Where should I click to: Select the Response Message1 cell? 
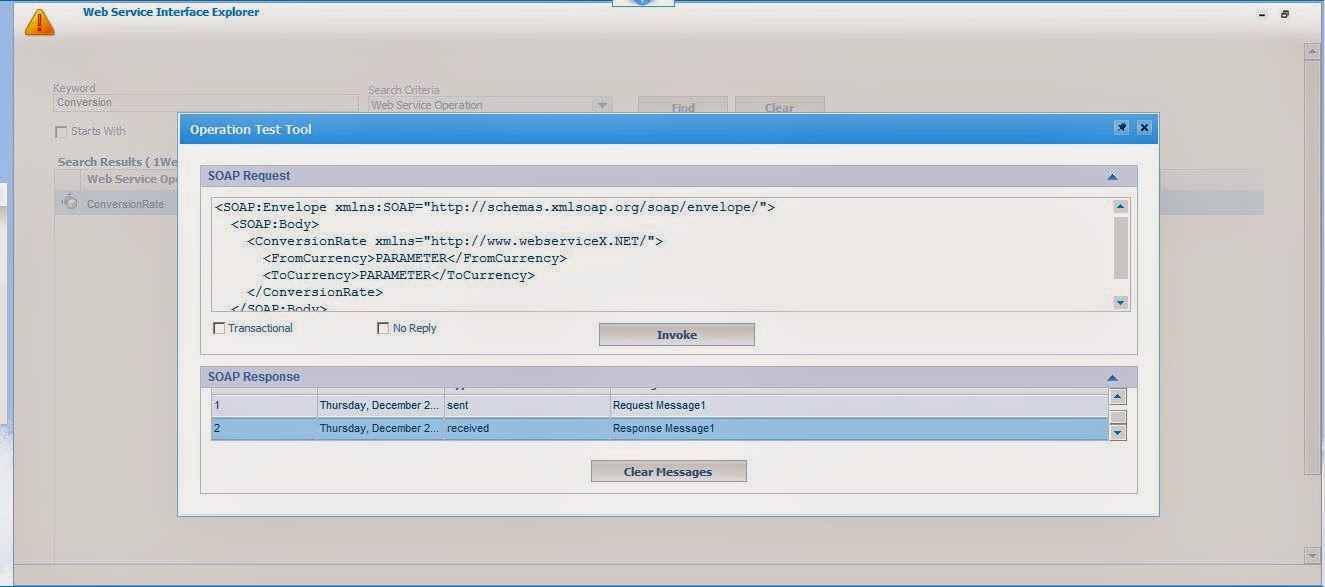[859, 429]
